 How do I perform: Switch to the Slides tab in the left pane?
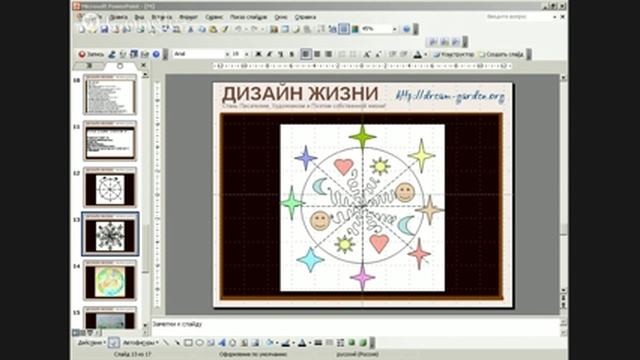click(x=120, y=65)
